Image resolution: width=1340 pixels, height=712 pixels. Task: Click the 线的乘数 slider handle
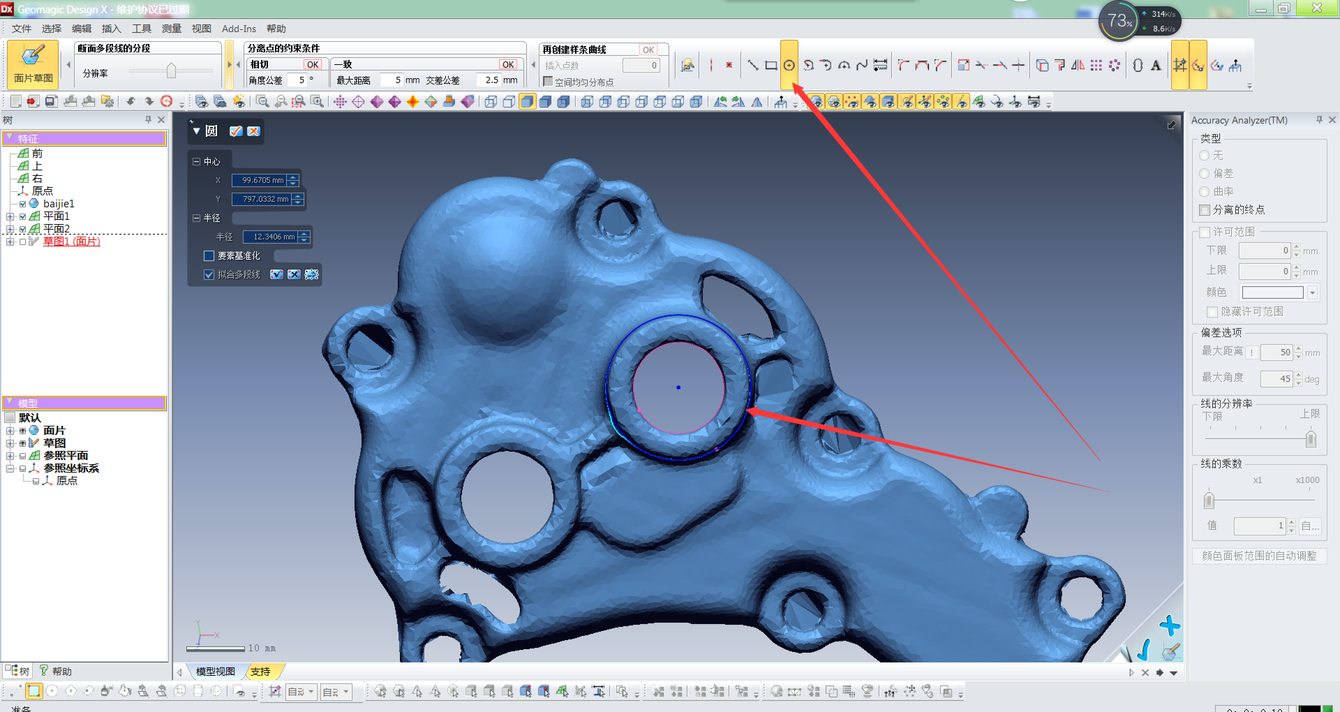(x=1208, y=498)
